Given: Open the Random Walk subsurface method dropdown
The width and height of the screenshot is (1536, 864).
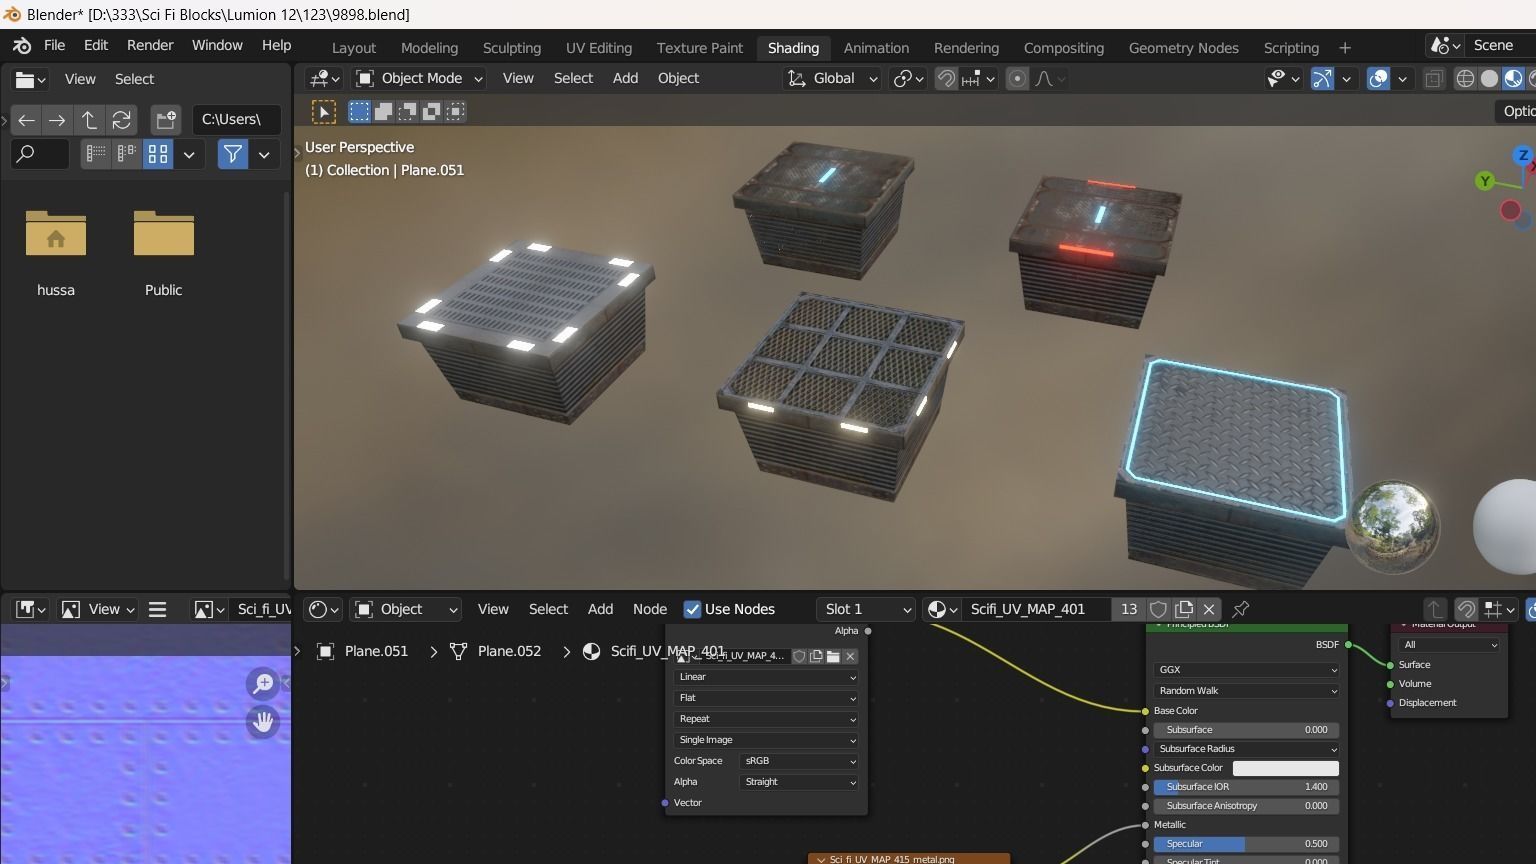Looking at the screenshot, I should click(x=1246, y=691).
